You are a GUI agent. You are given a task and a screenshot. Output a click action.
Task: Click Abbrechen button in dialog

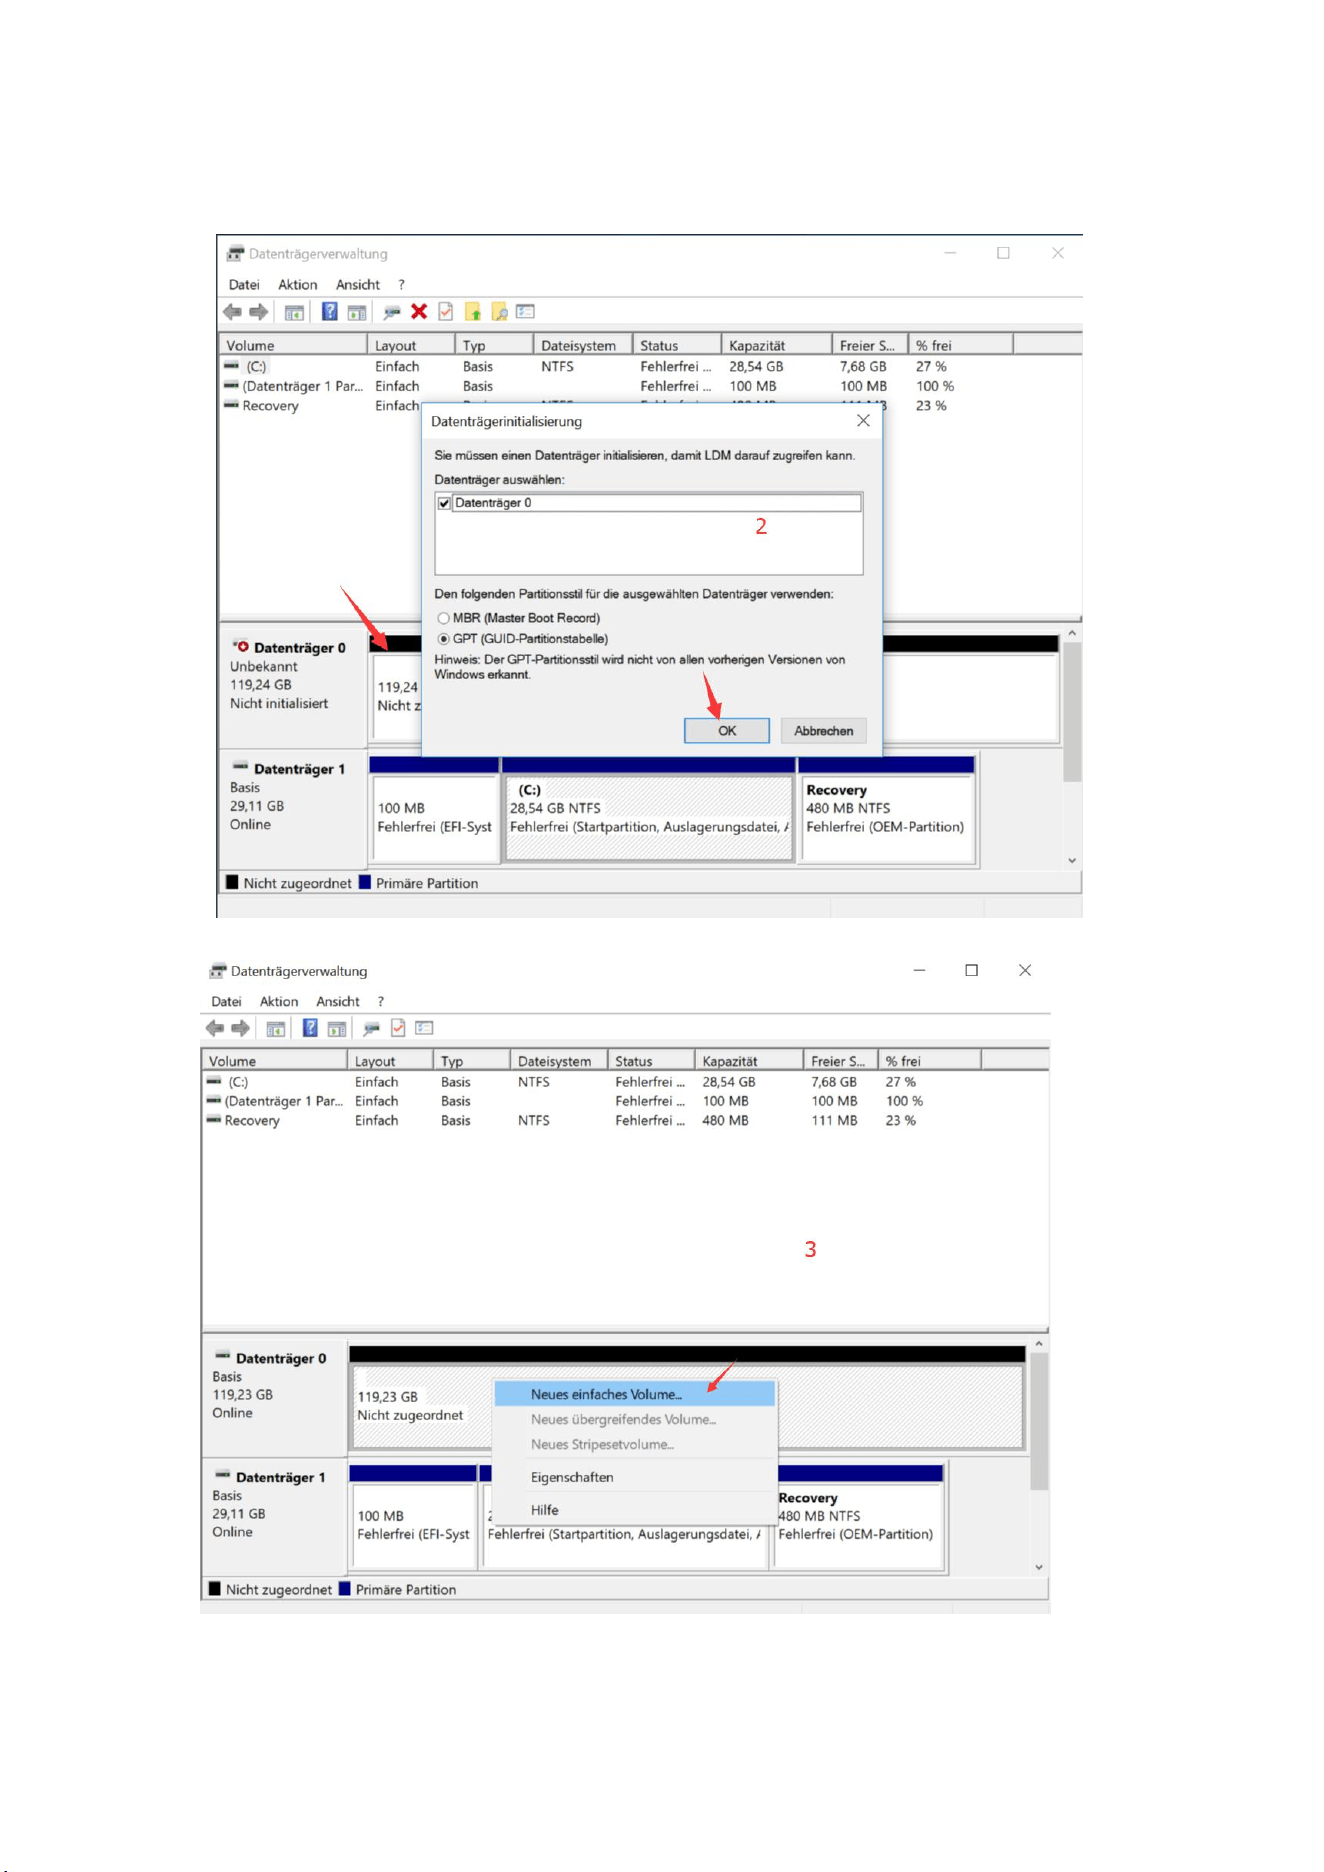pos(824,731)
